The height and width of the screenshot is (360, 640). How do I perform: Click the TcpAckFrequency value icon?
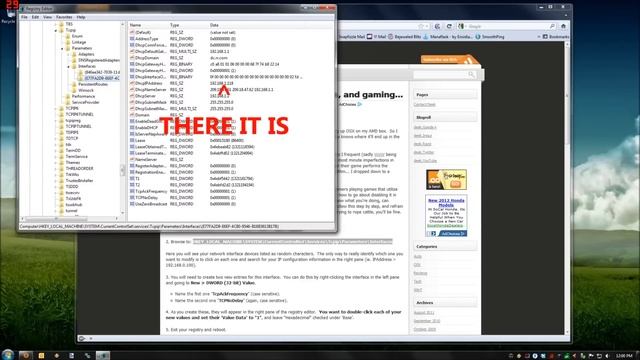click(132, 191)
